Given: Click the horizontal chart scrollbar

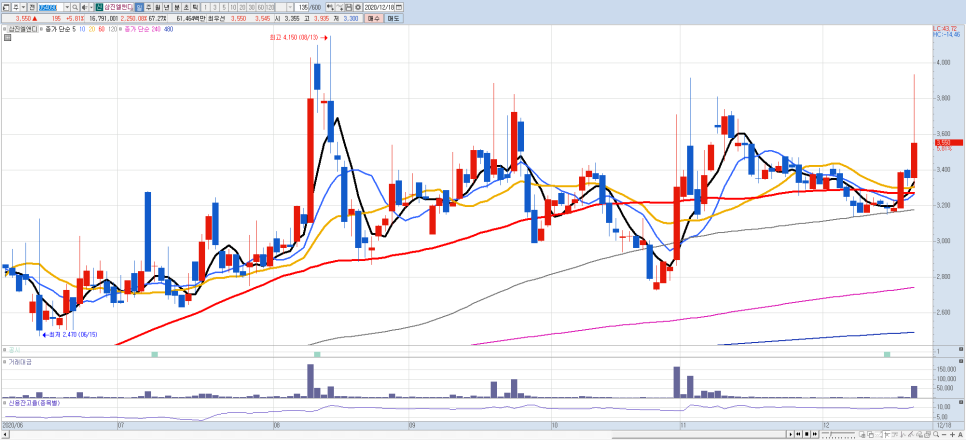Looking at the screenshot, I should pos(393,434).
